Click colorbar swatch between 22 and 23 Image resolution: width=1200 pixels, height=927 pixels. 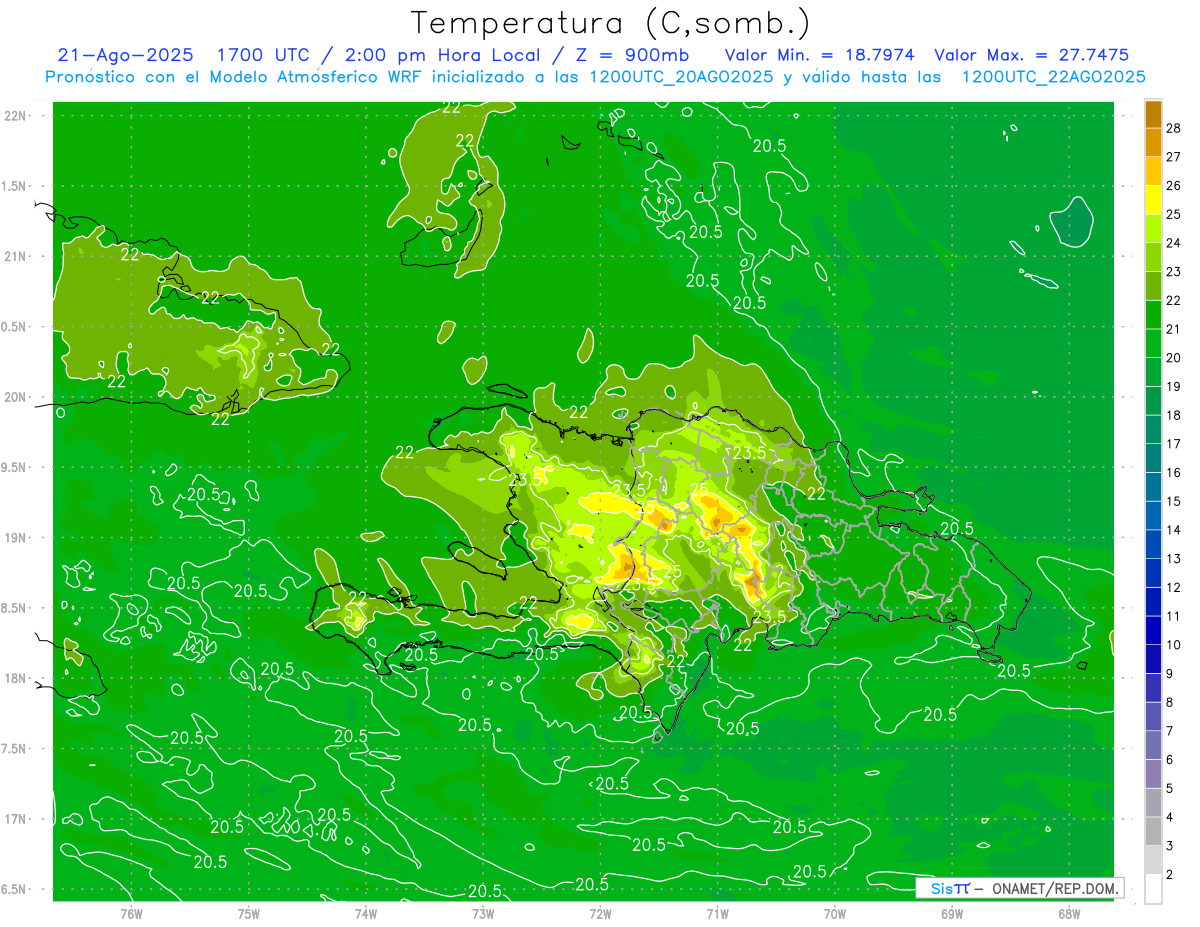point(1153,286)
